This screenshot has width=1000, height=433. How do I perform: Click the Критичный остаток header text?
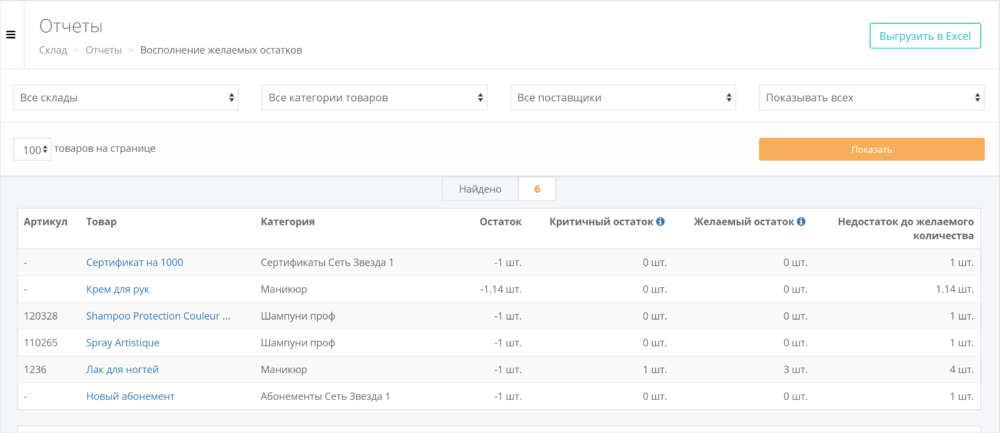pyautogui.click(x=601, y=222)
